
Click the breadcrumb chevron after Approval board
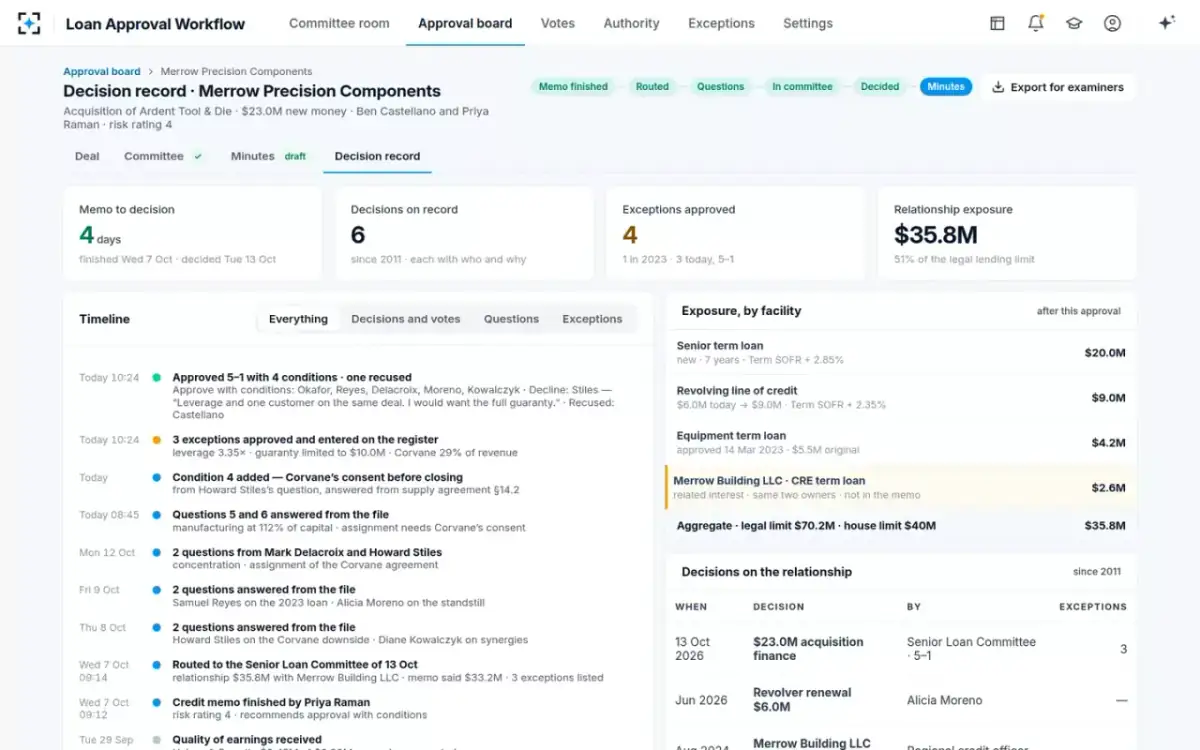pyautogui.click(x=150, y=72)
